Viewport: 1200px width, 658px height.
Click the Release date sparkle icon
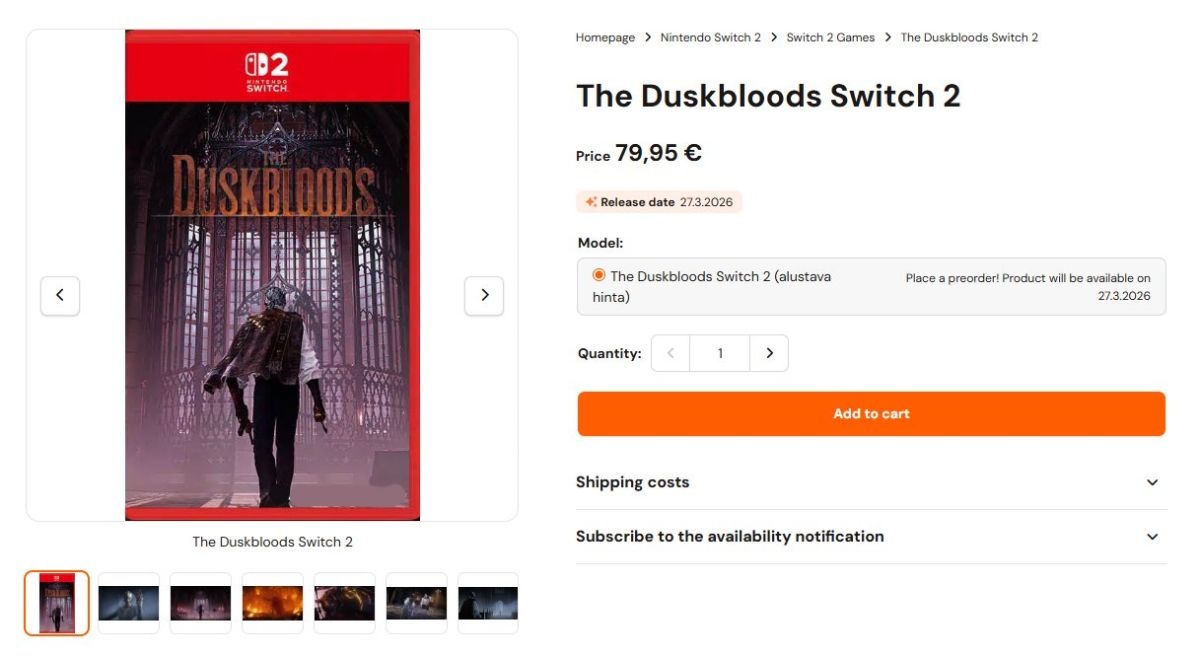click(591, 202)
